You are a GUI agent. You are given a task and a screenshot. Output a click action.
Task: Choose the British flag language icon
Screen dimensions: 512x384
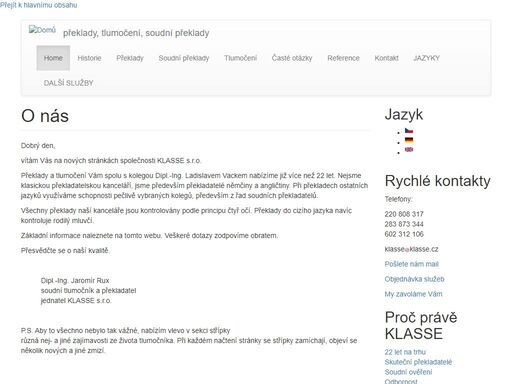409,149
